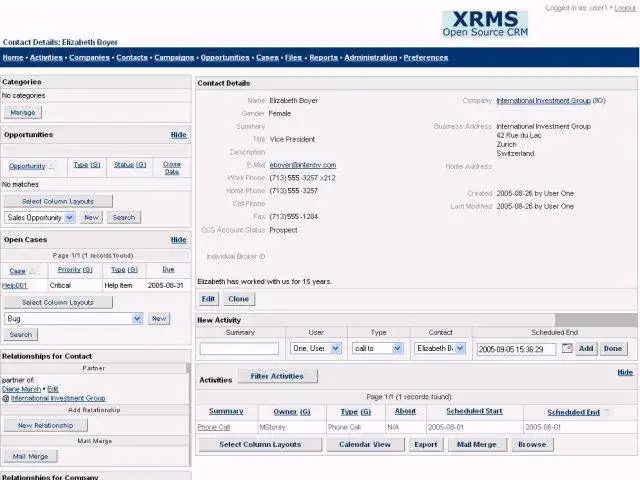The image size is (640, 480).
Task: Open Activities in the navigation bar
Action: coord(46,58)
